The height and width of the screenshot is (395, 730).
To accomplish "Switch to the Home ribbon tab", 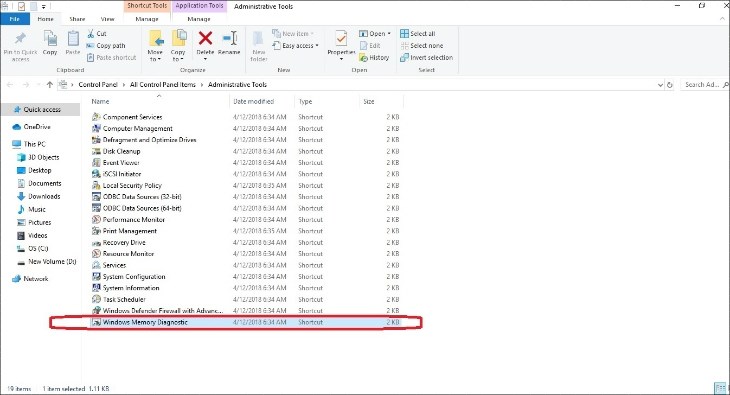I will click(46, 19).
